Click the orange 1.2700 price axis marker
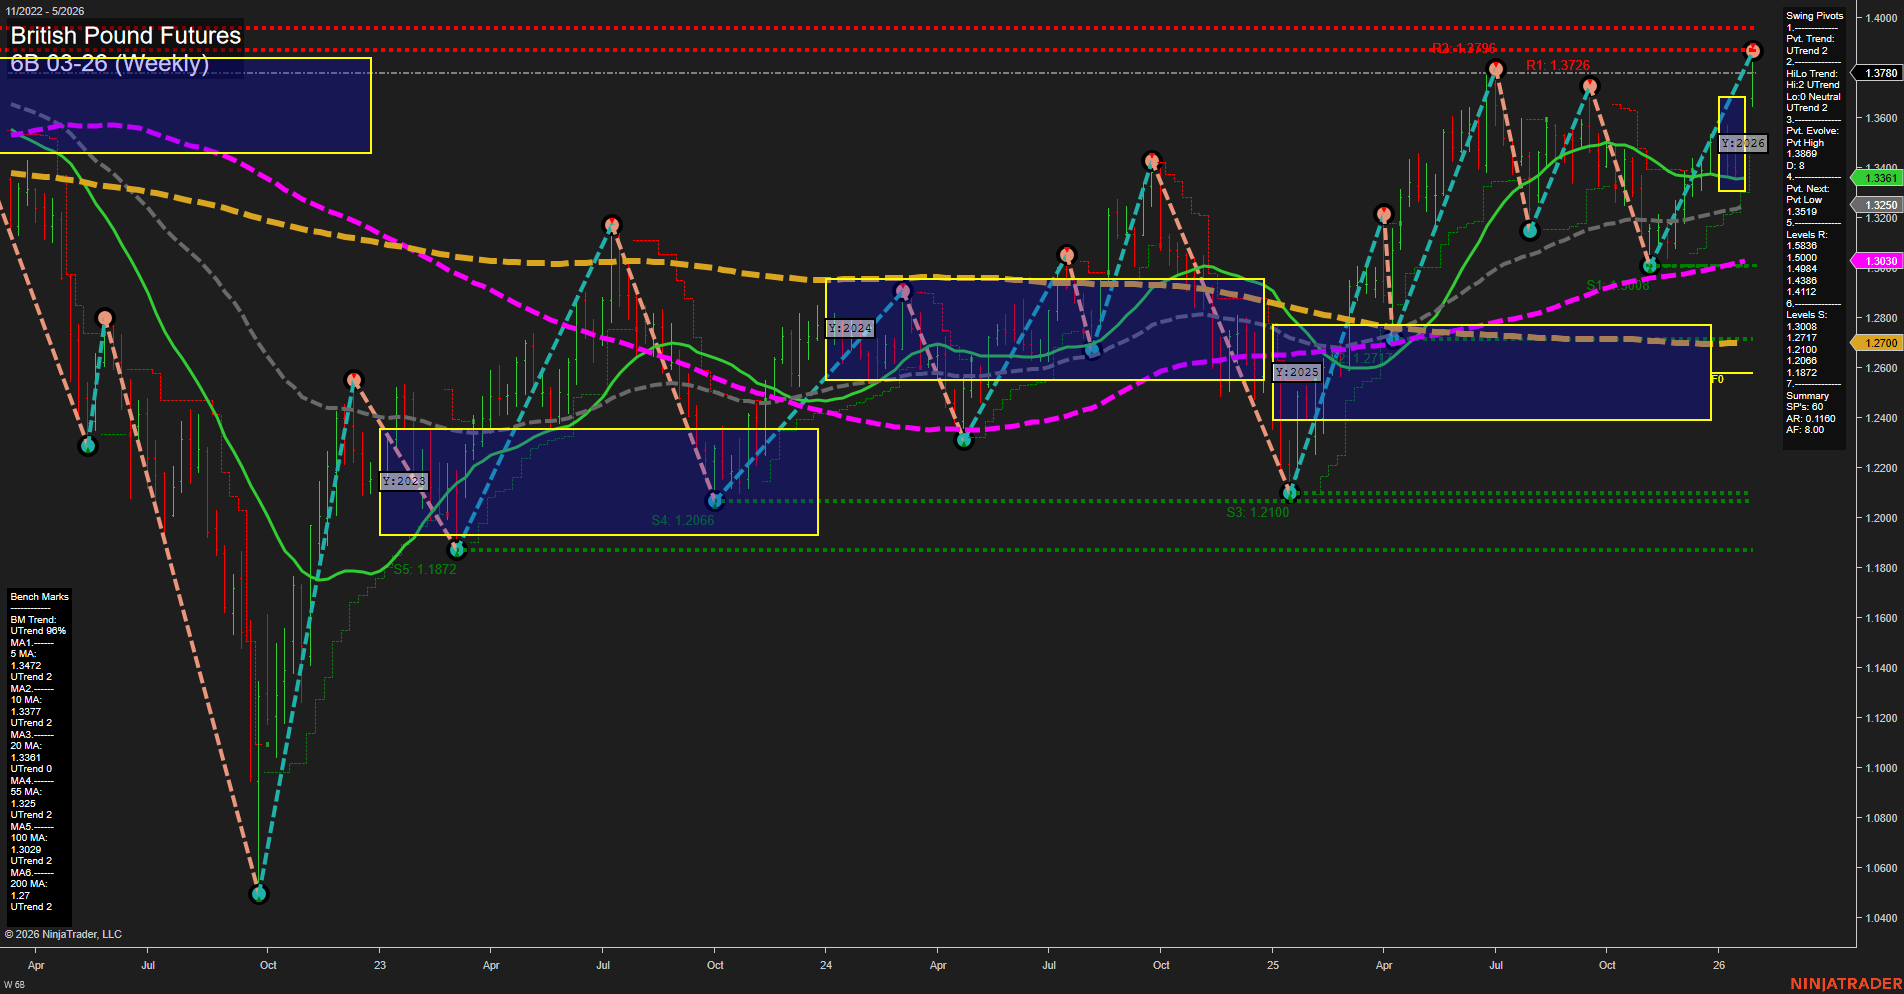The width and height of the screenshot is (1904, 994). [1880, 342]
